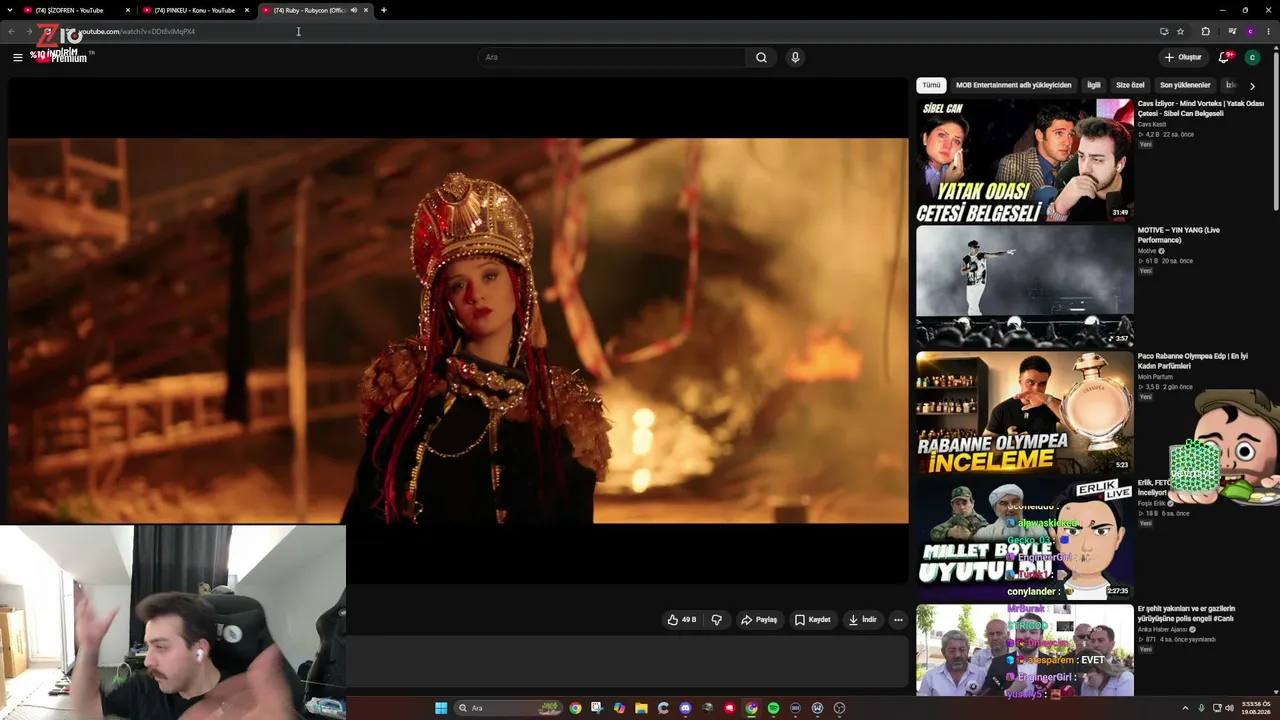Image resolution: width=1280 pixels, height=720 pixels.
Task: Close the Ruby - Rubycon tab
Action: click(x=366, y=10)
